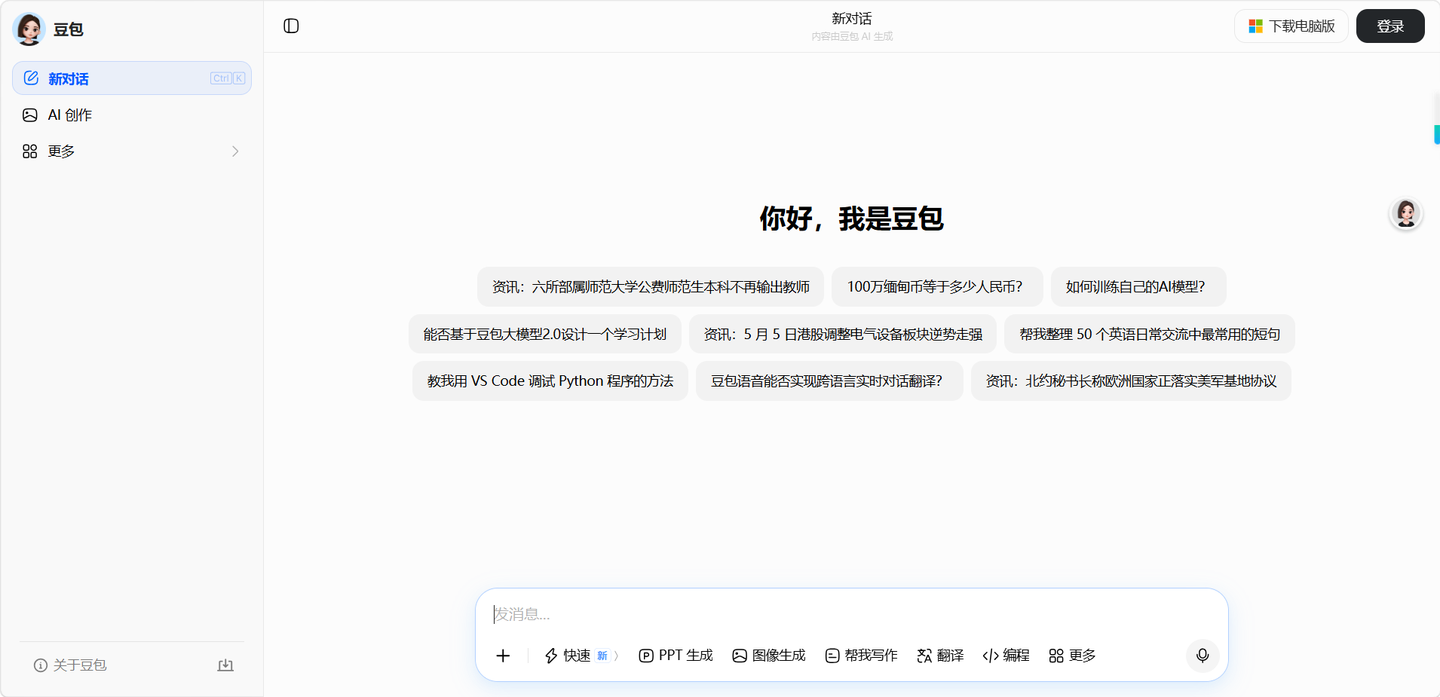Click the 新对话 title at top center

[852, 19]
